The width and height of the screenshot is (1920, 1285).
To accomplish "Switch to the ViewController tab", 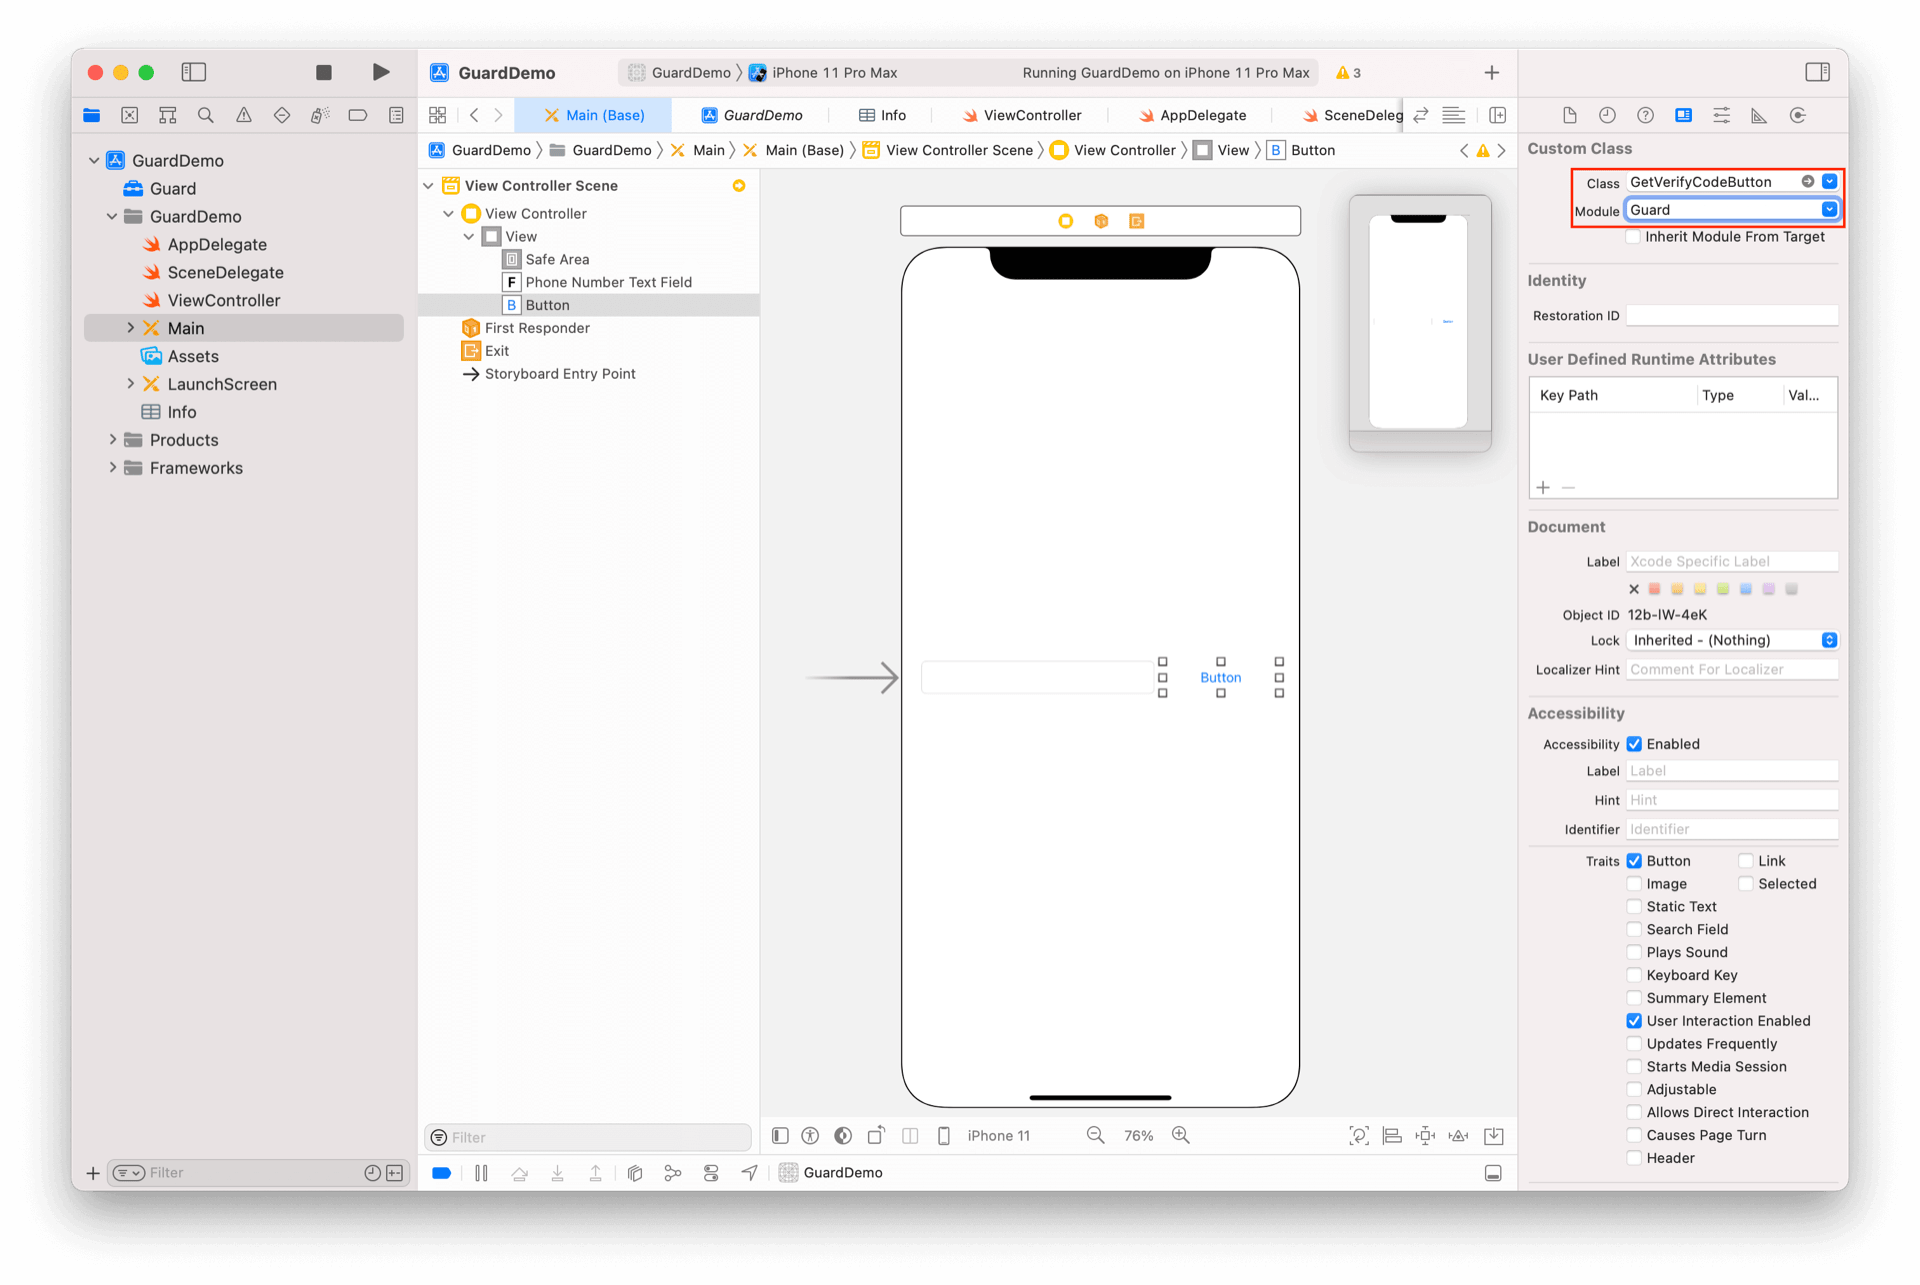I will coord(1022,115).
